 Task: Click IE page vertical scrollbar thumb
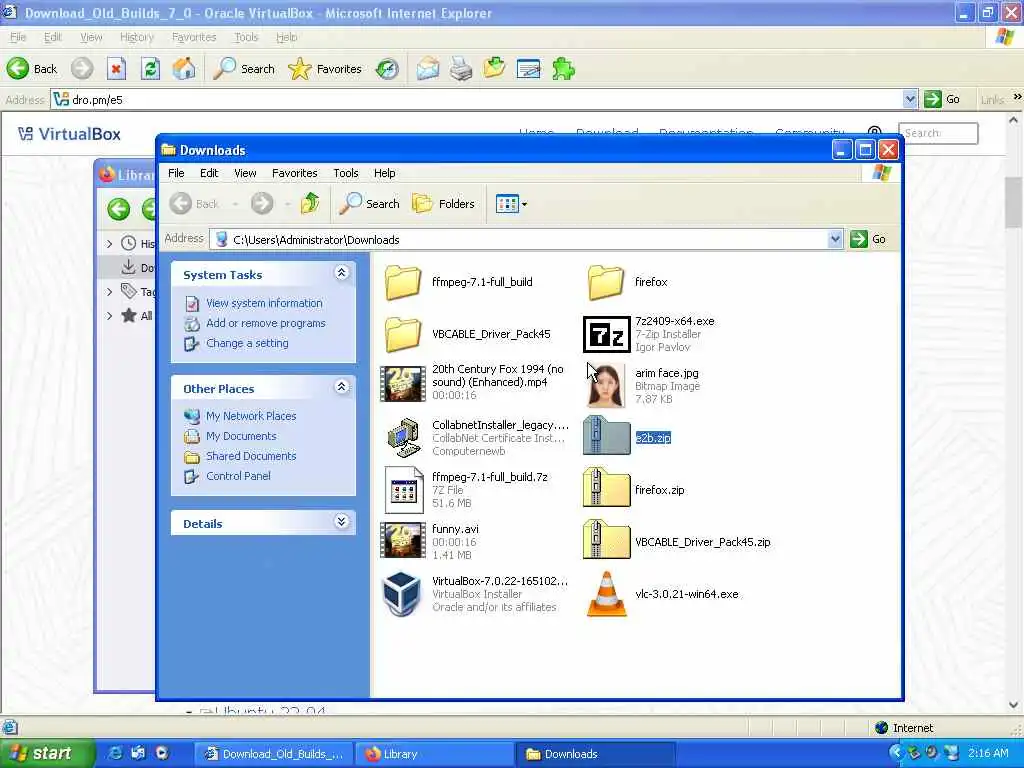click(1014, 203)
